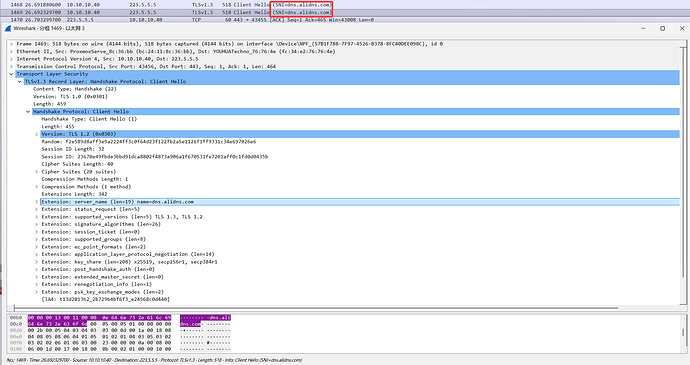
Task: Expand the server_name extension row
Action: point(37,202)
